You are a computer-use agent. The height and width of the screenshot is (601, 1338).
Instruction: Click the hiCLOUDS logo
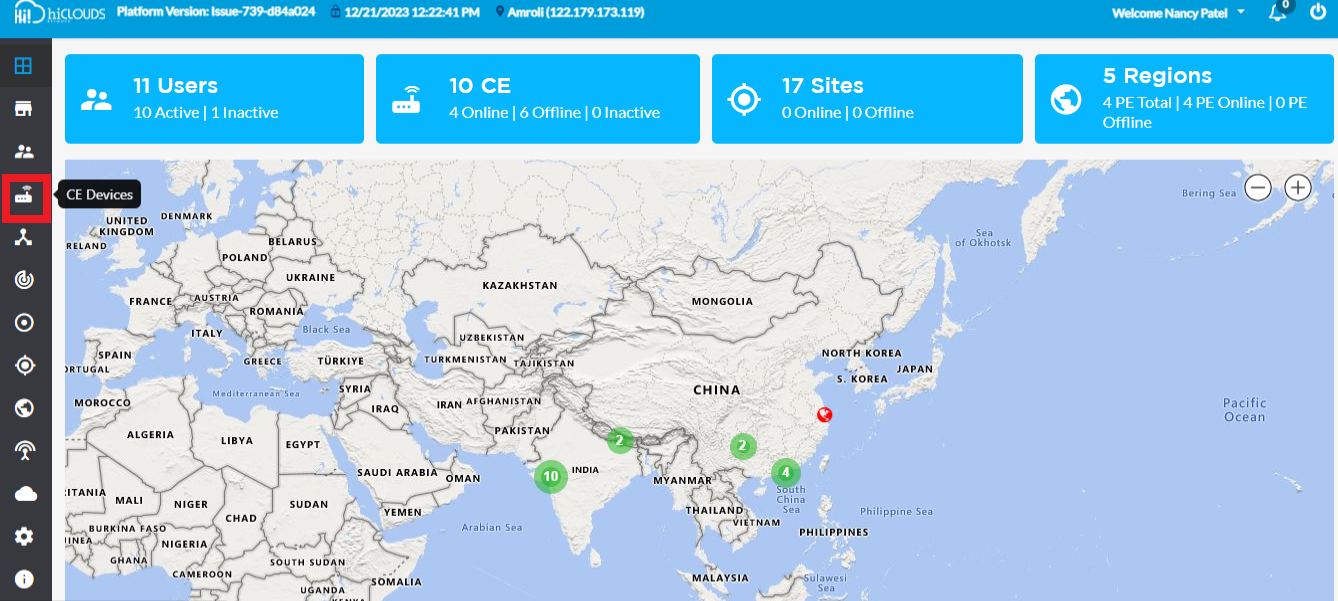pos(59,13)
